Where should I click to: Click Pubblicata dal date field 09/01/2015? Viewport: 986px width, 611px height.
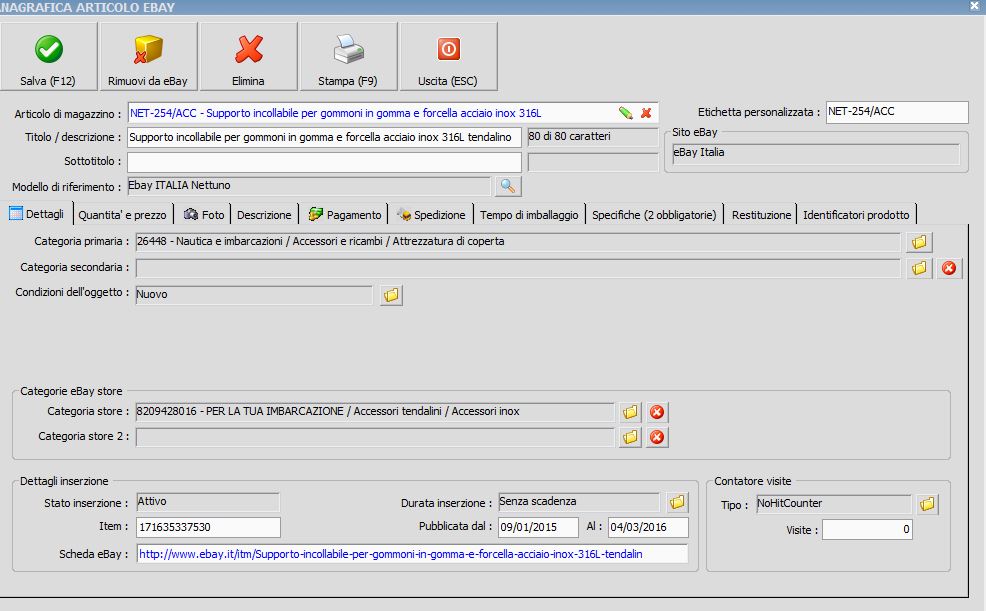coord(538,527)
